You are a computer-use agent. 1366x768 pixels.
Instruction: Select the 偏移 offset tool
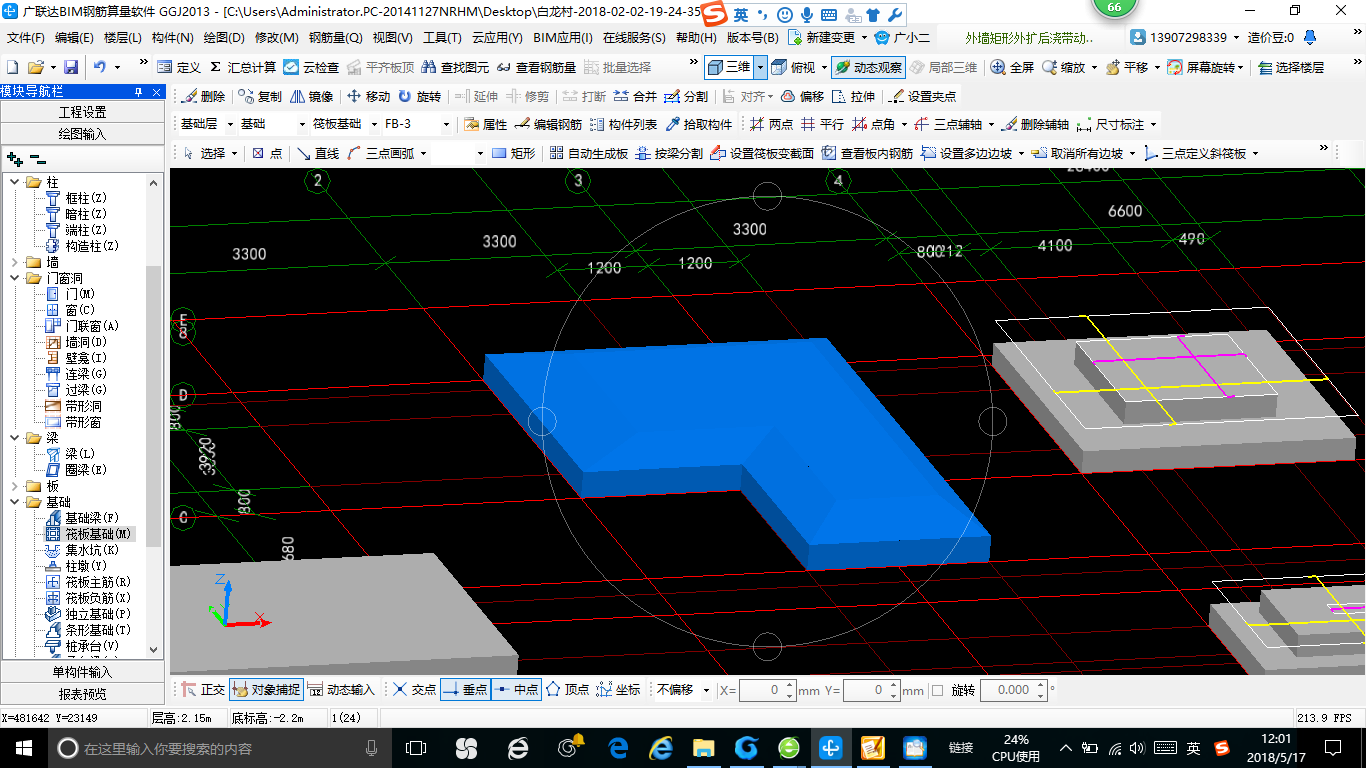(802, 97)
